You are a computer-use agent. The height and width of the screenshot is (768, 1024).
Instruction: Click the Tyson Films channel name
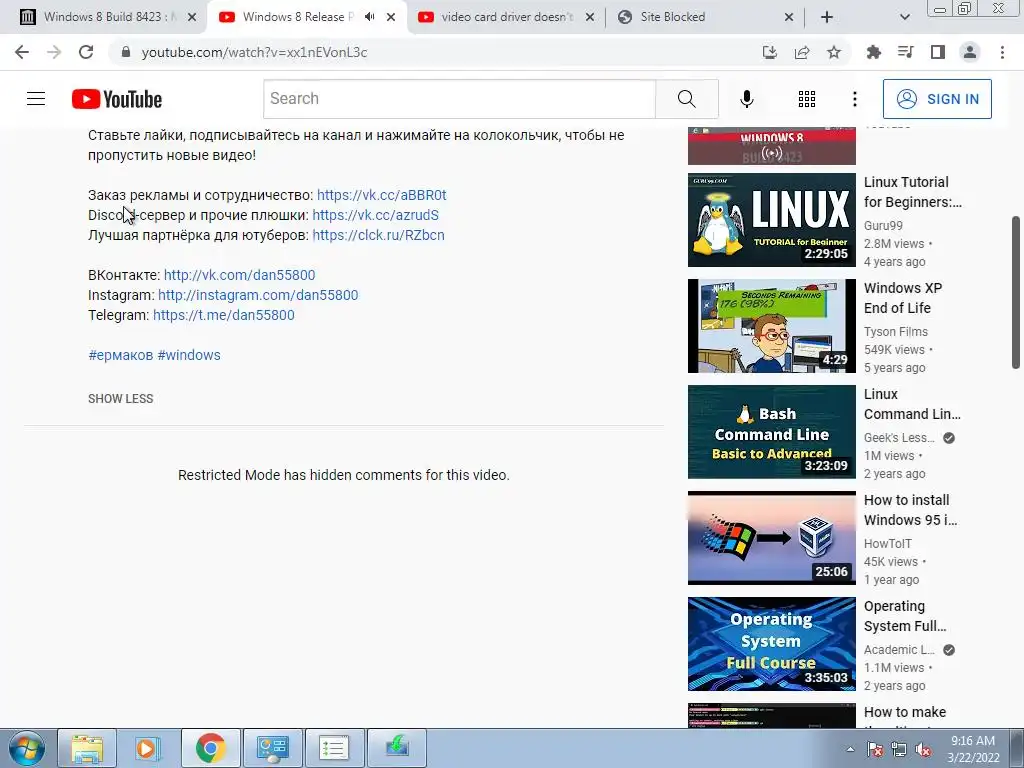tap(895, 332)
